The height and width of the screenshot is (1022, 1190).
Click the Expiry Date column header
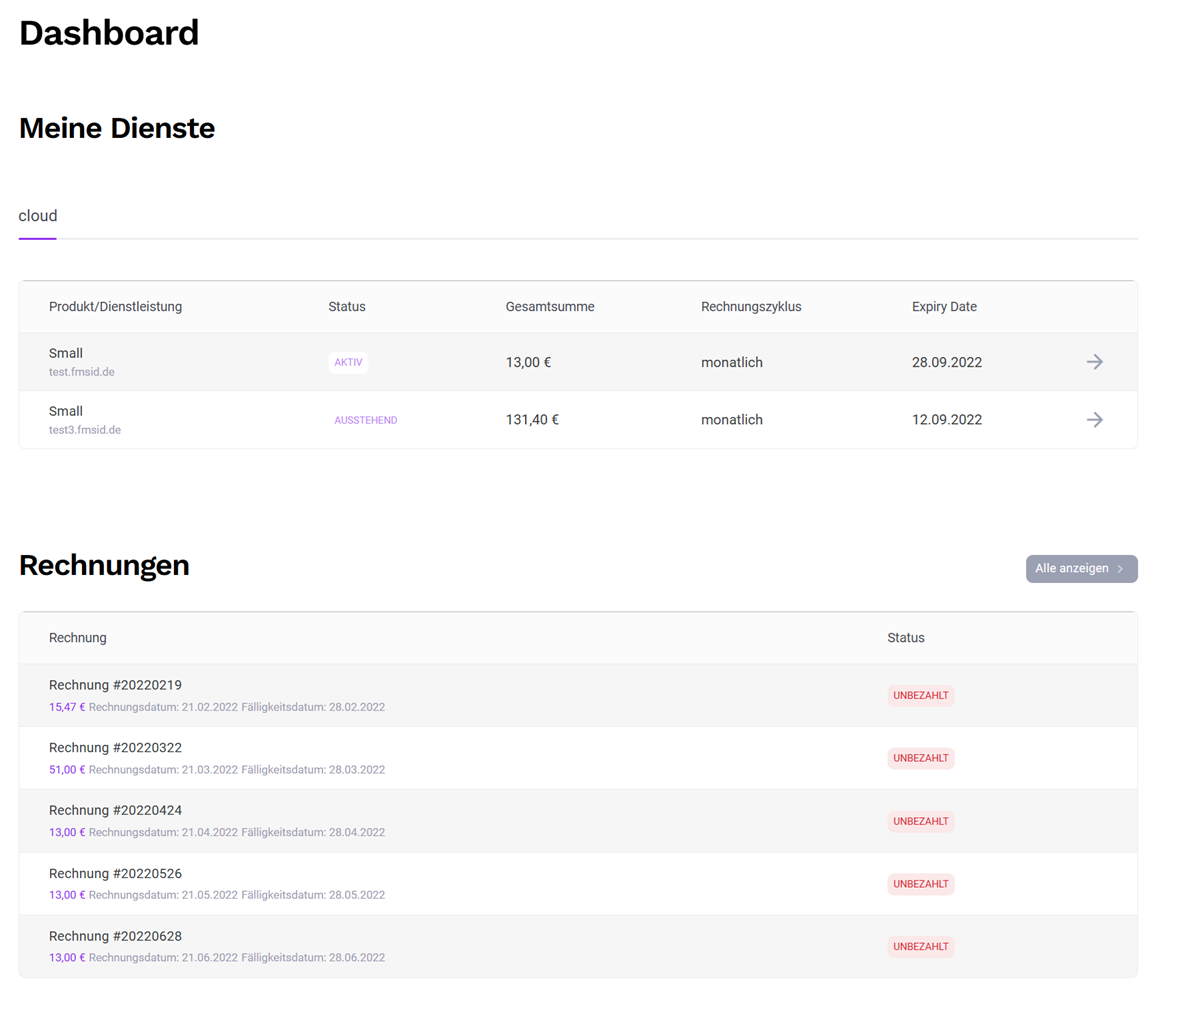(x=944, y=306)
